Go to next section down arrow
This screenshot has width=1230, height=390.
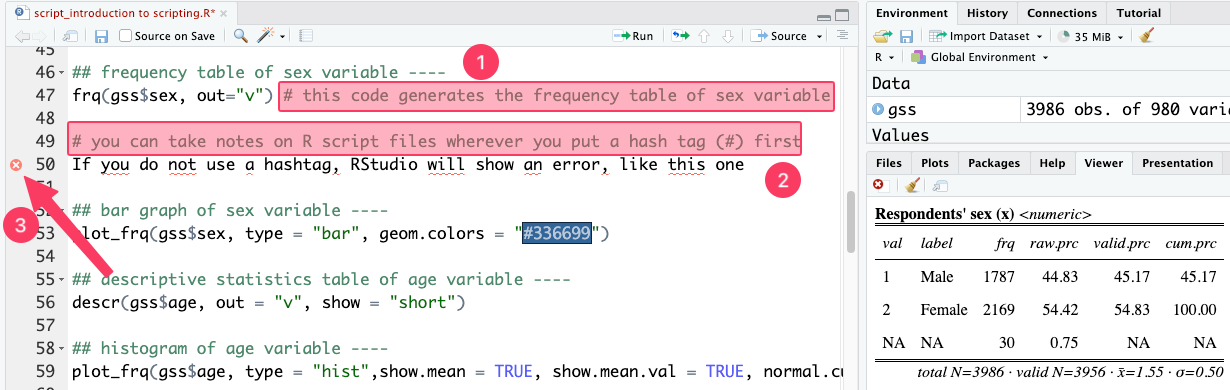coord(728,36)
